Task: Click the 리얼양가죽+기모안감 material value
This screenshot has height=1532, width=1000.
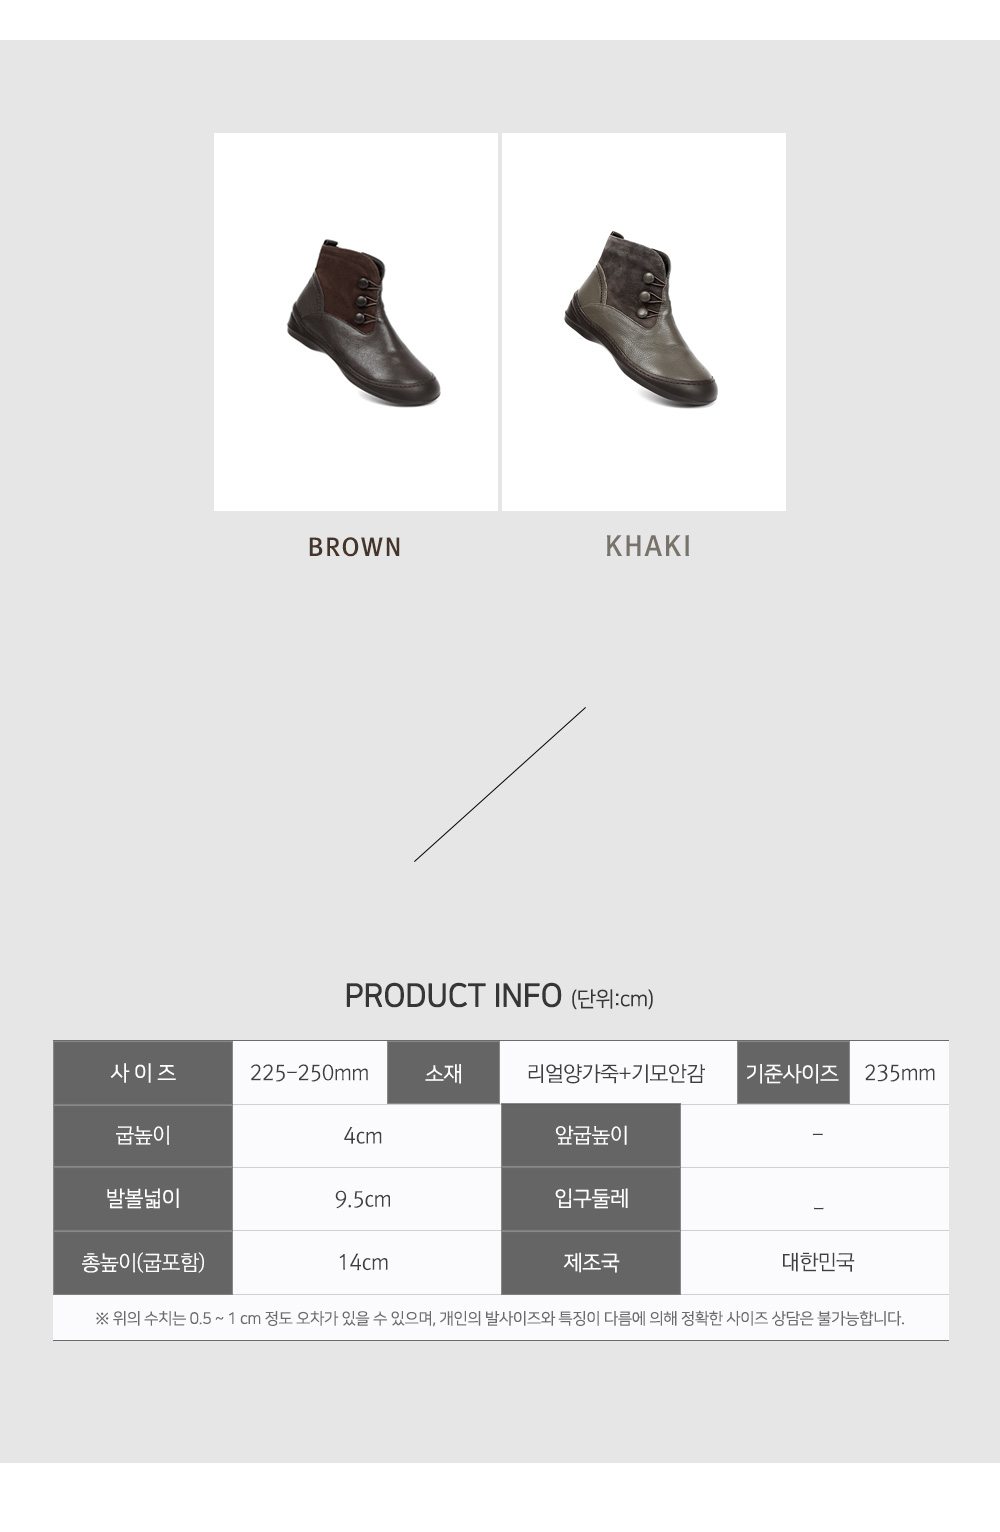Action: 617,1073
